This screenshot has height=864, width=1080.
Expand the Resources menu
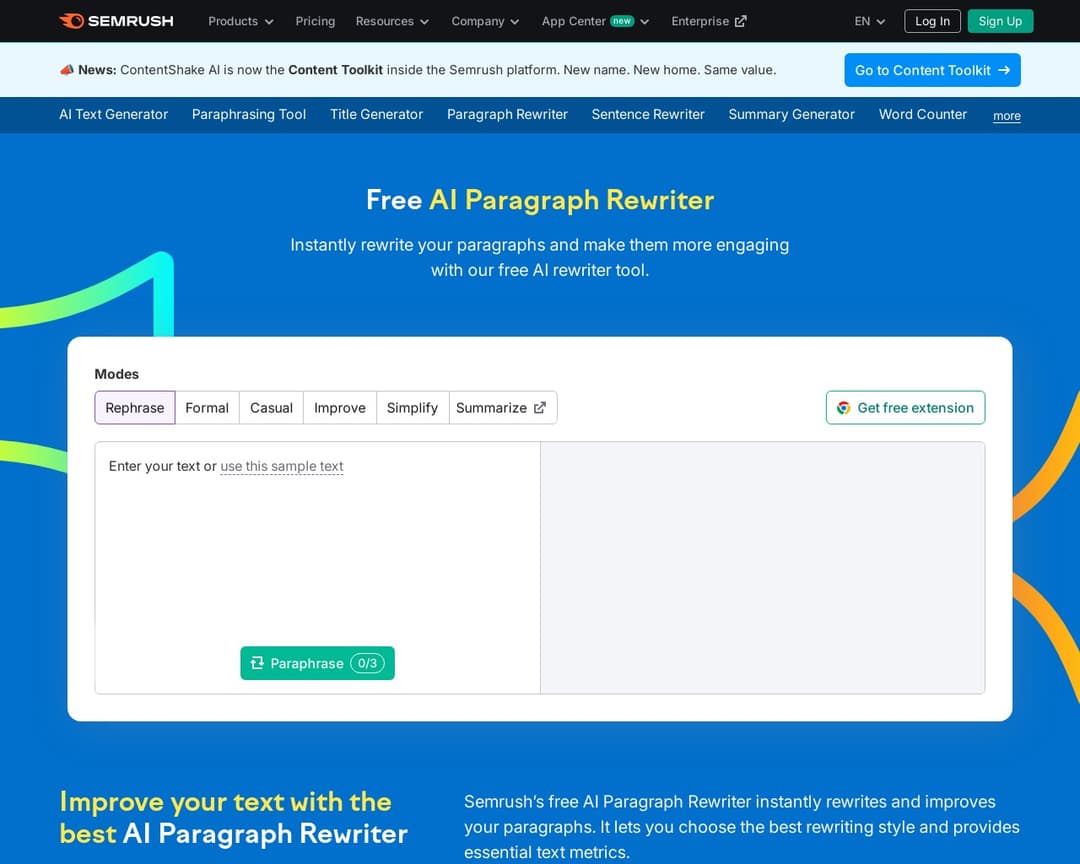tap(391, 21)
